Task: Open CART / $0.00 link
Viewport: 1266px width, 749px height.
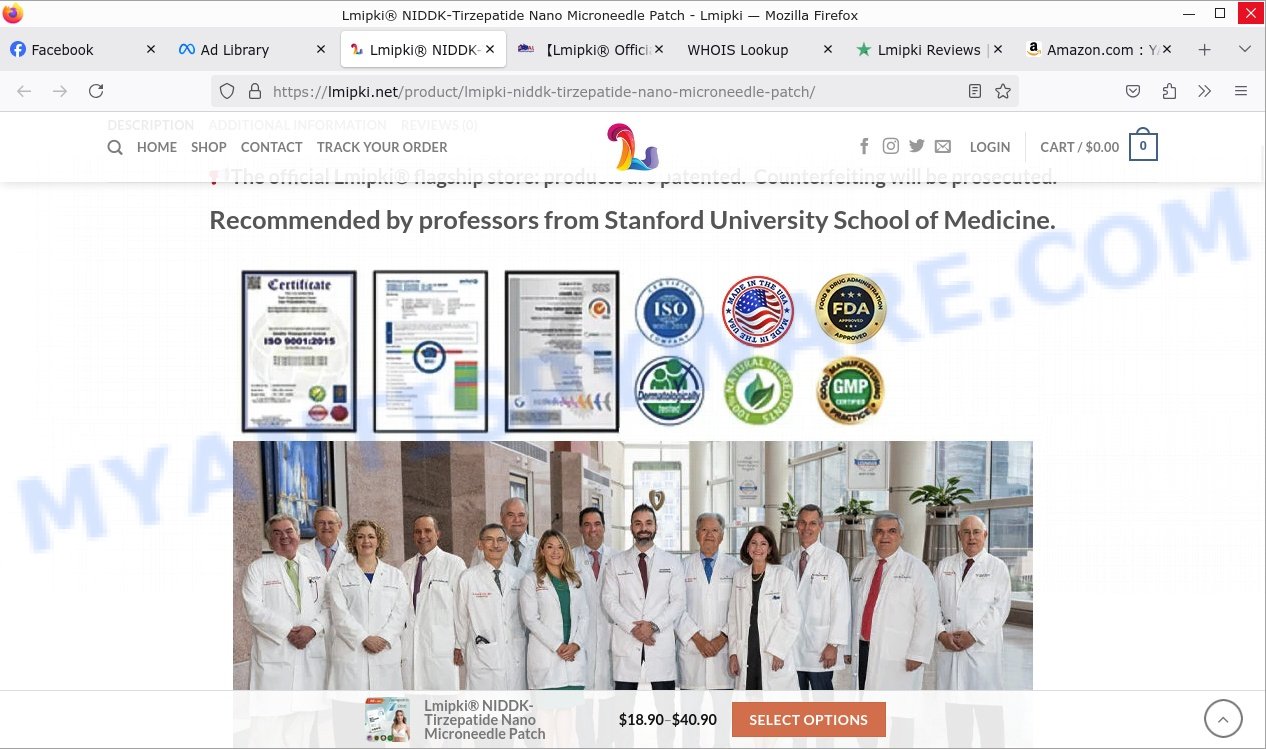Action: (x=1080, y=147)
